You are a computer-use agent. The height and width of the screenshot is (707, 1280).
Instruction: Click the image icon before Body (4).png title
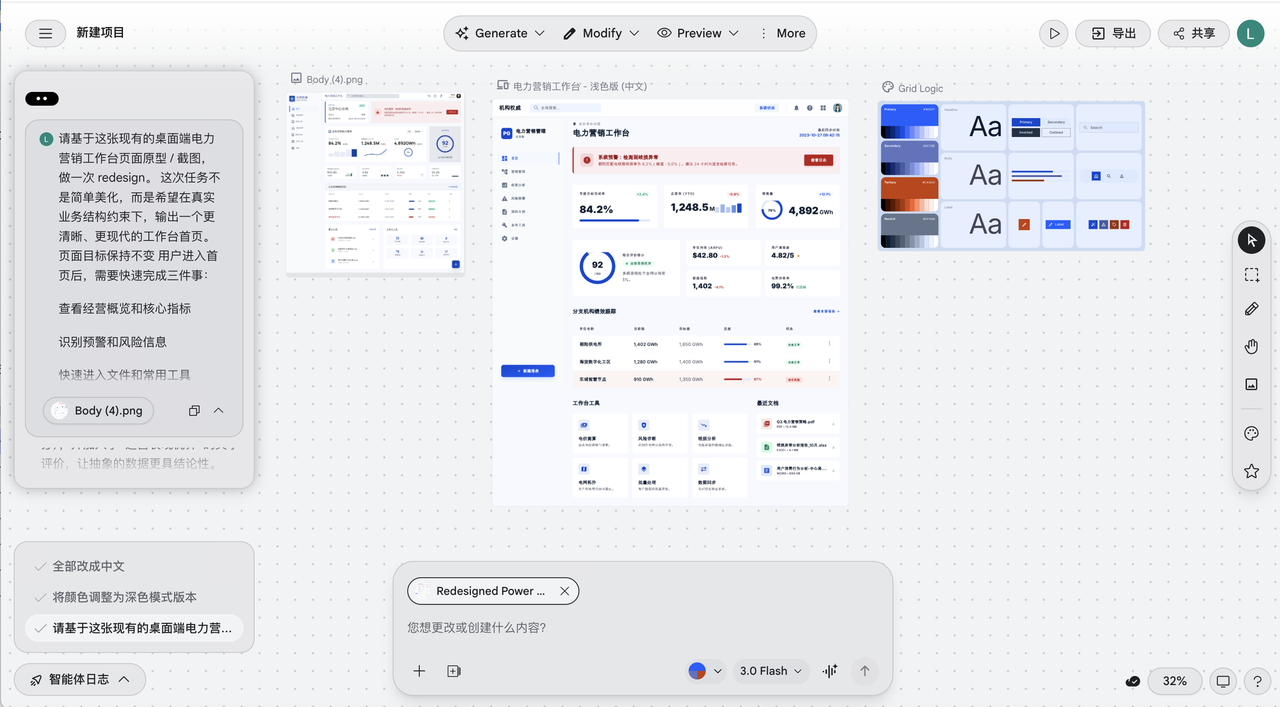[x=296, y=79]
